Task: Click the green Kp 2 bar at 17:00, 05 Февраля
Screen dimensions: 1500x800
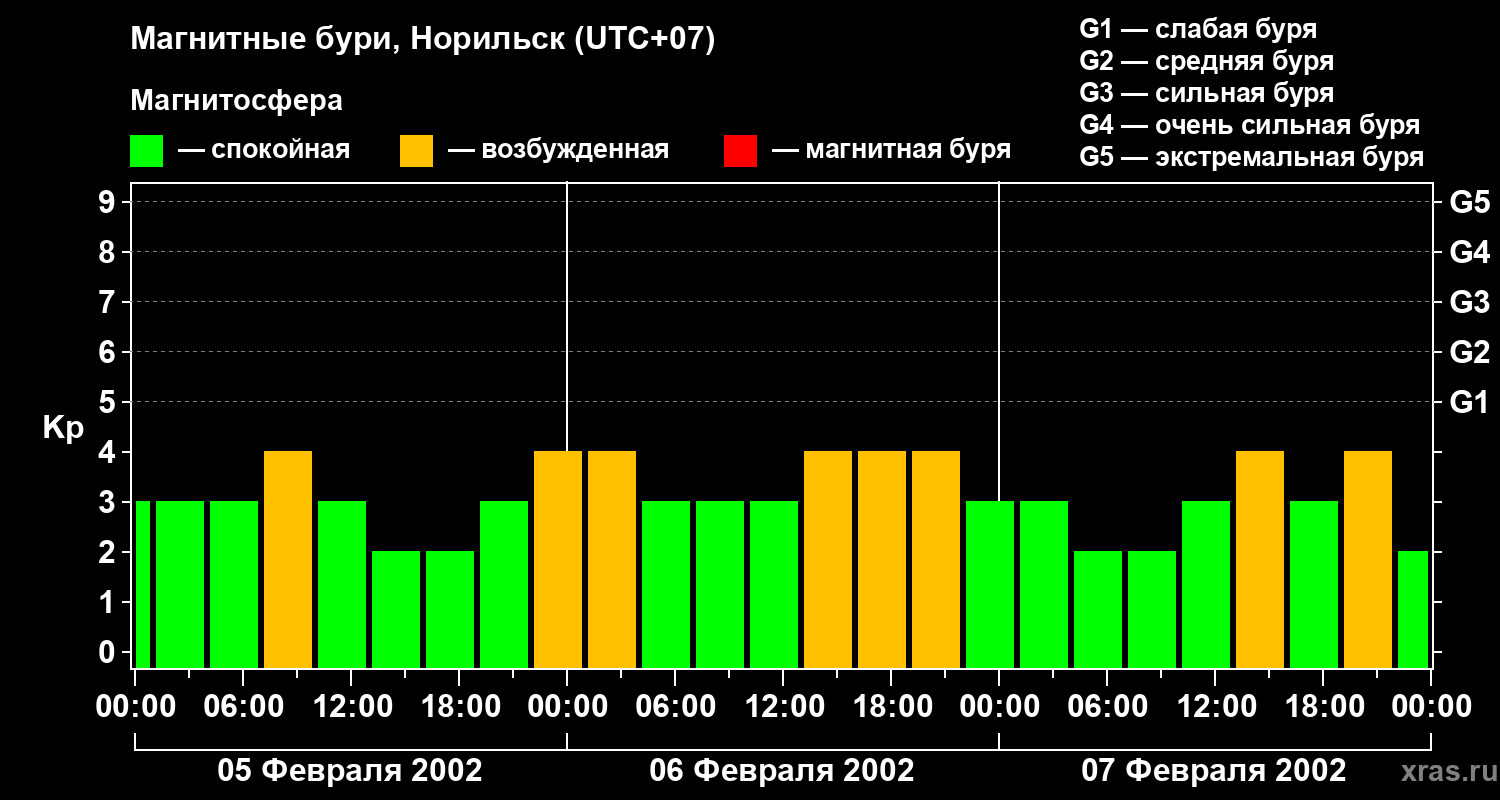Action: [x=450, y=609]
